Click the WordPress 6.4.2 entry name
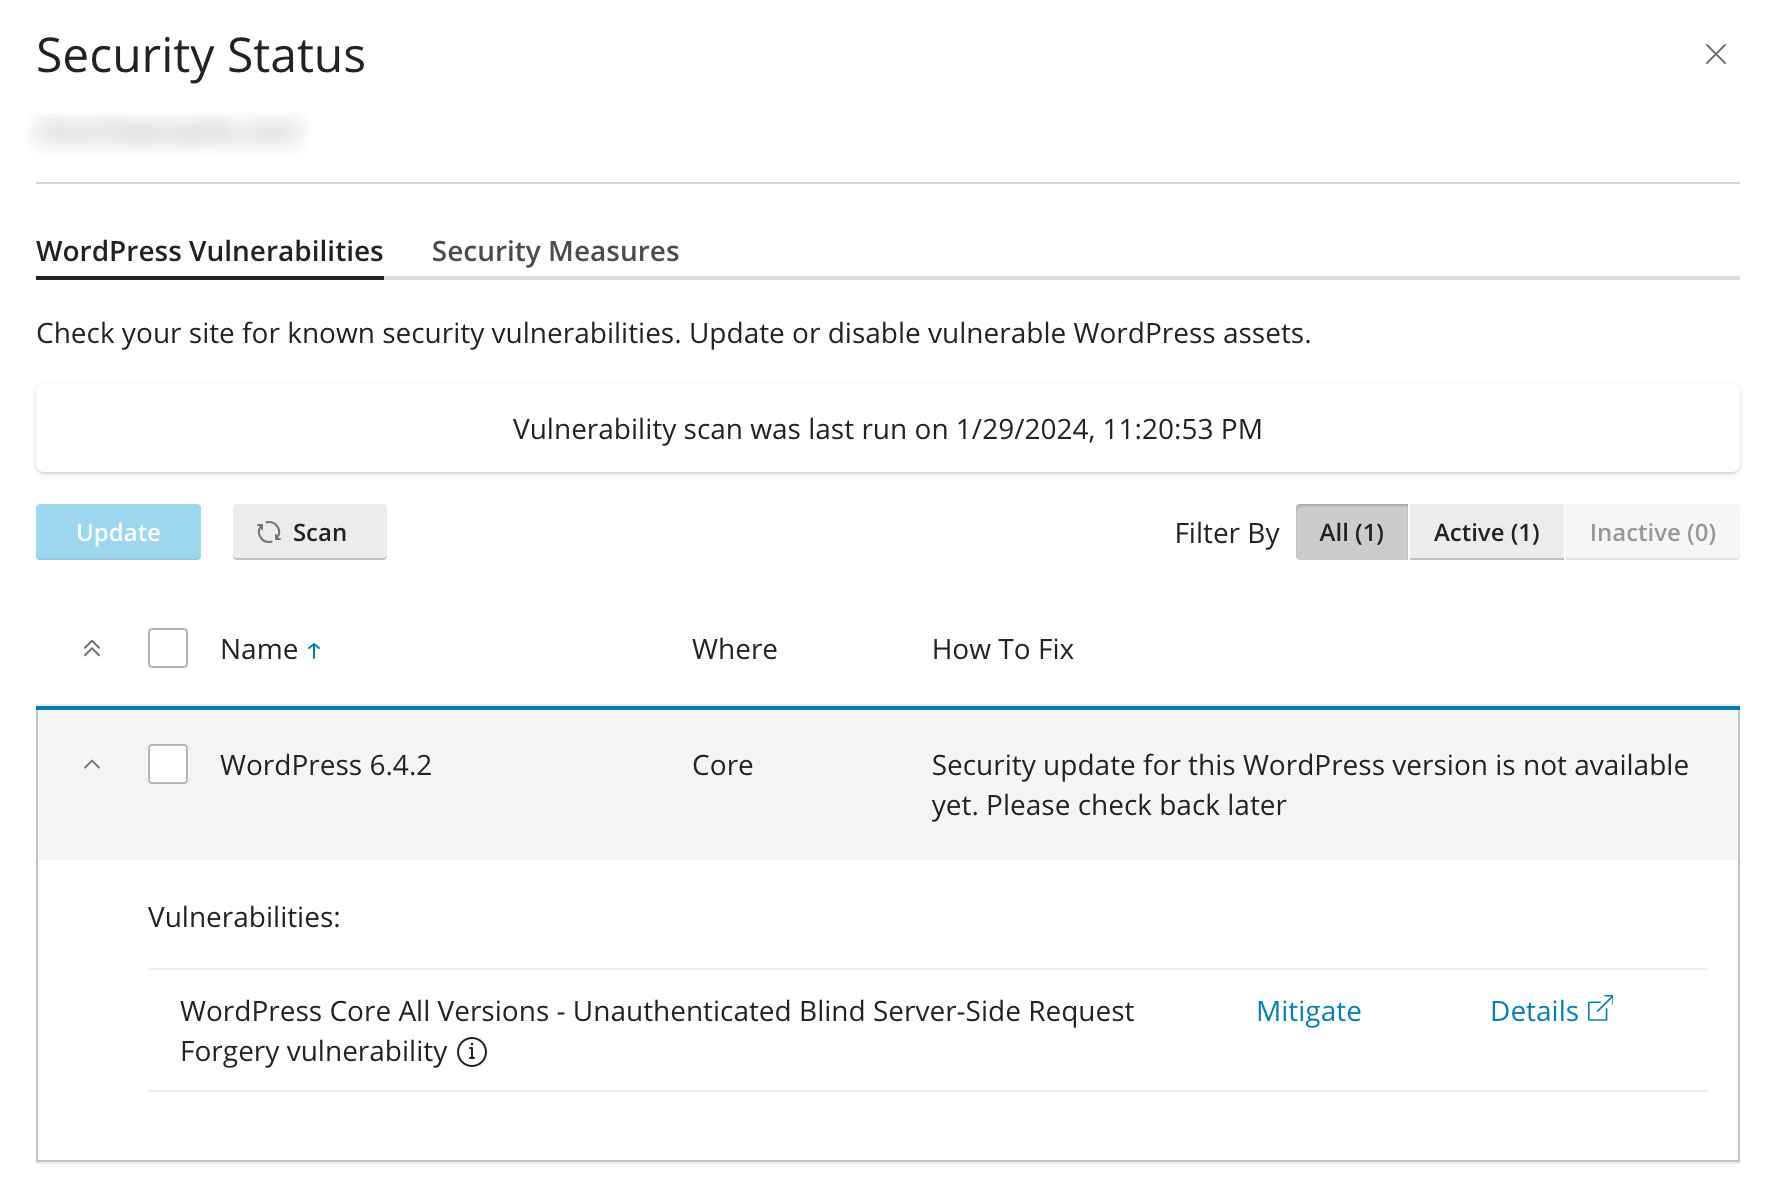Viewport: 1772px width, 1192px height. [326, 766]
